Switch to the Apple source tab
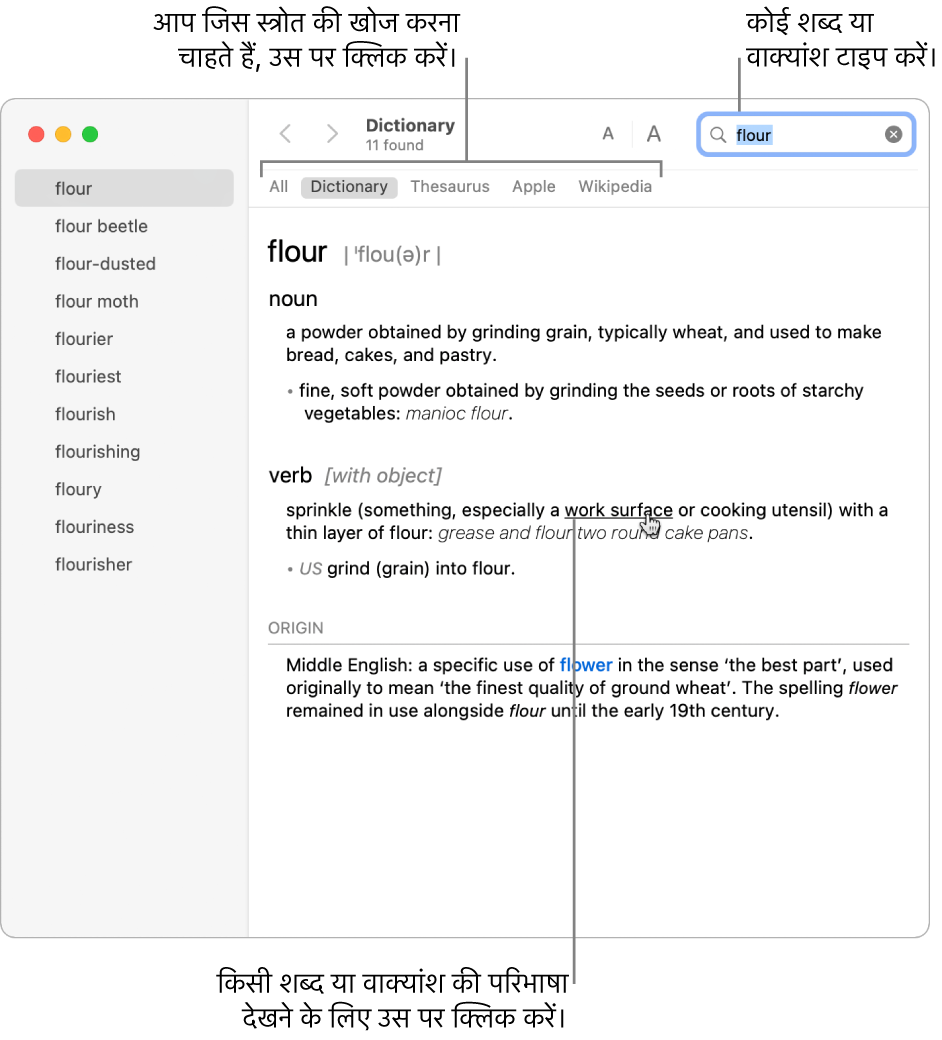942x1040 pixels. (533, 187)
